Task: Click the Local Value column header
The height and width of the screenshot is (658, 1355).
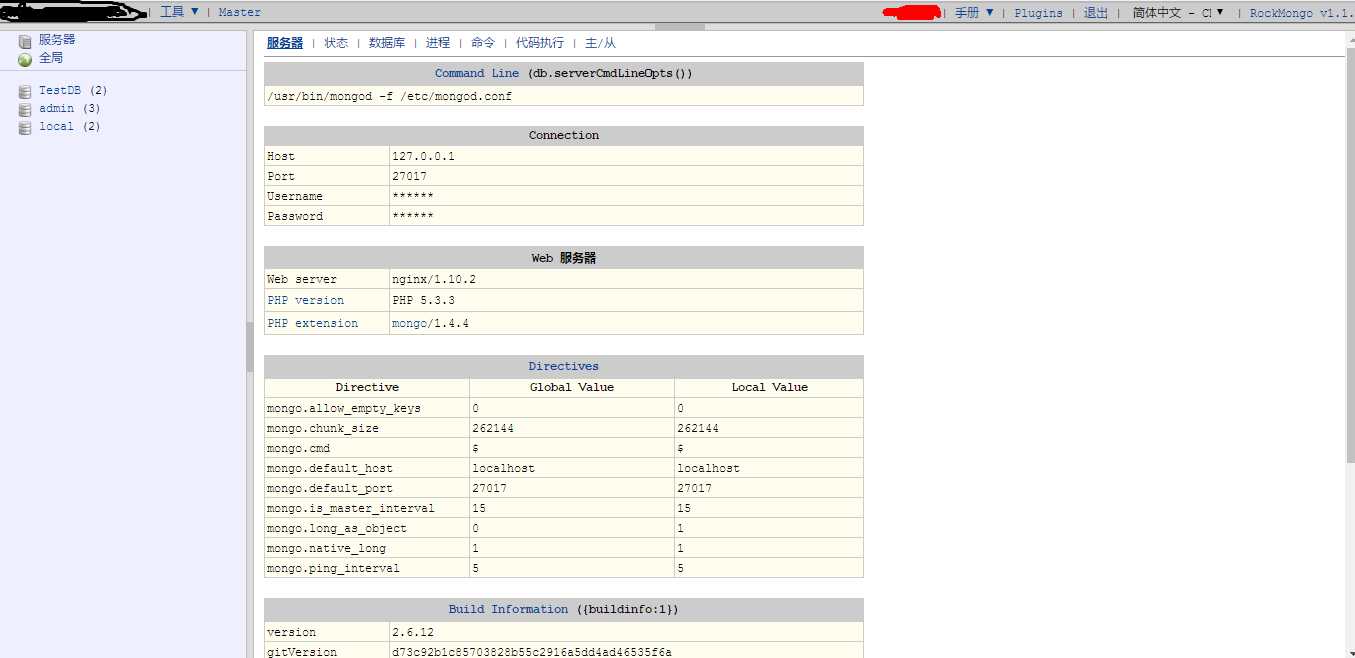Action: tap(770, 387)
